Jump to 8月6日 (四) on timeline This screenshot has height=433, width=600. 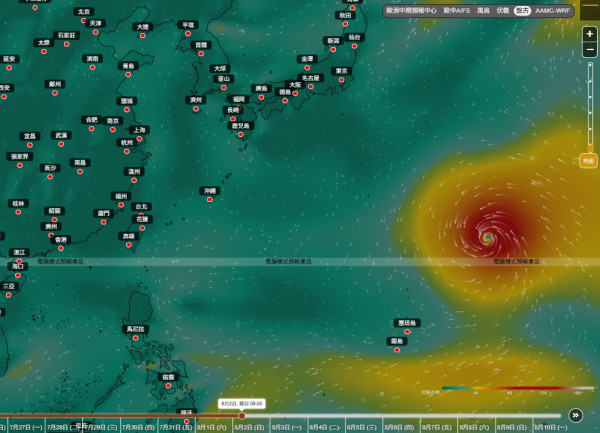pyautogui.click(x=399, y=427)
